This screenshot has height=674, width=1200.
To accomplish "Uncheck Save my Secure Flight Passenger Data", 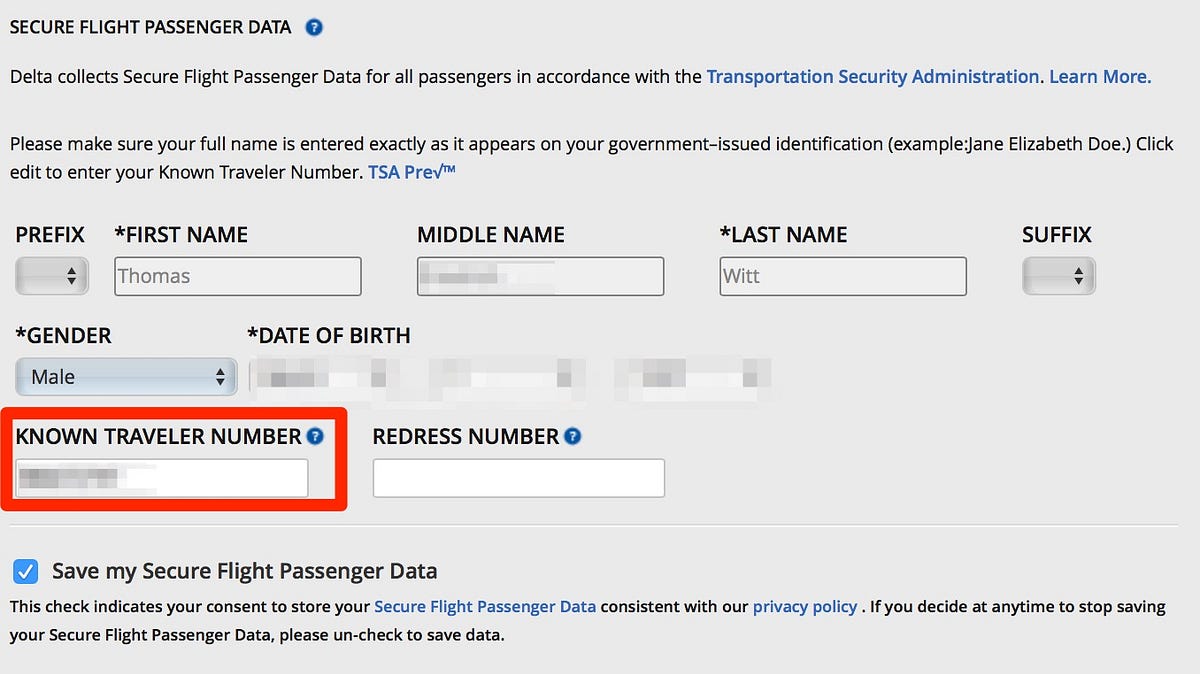I will (x=25, y=571).
